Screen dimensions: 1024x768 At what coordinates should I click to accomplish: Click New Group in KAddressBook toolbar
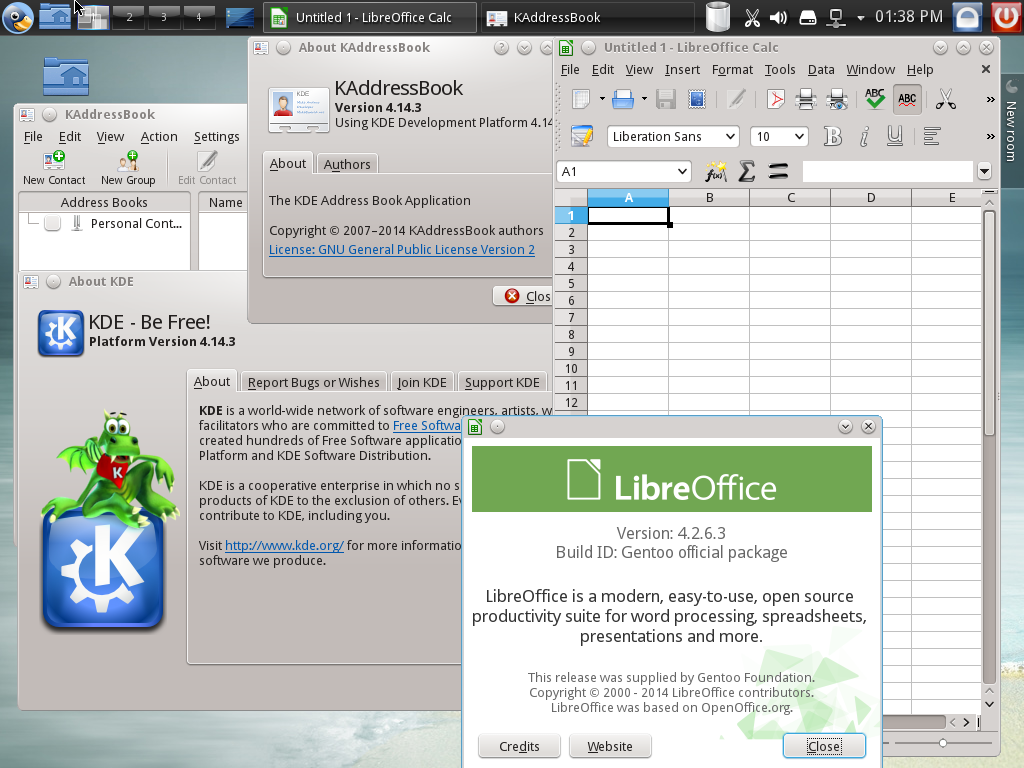[x=128, y=168]
